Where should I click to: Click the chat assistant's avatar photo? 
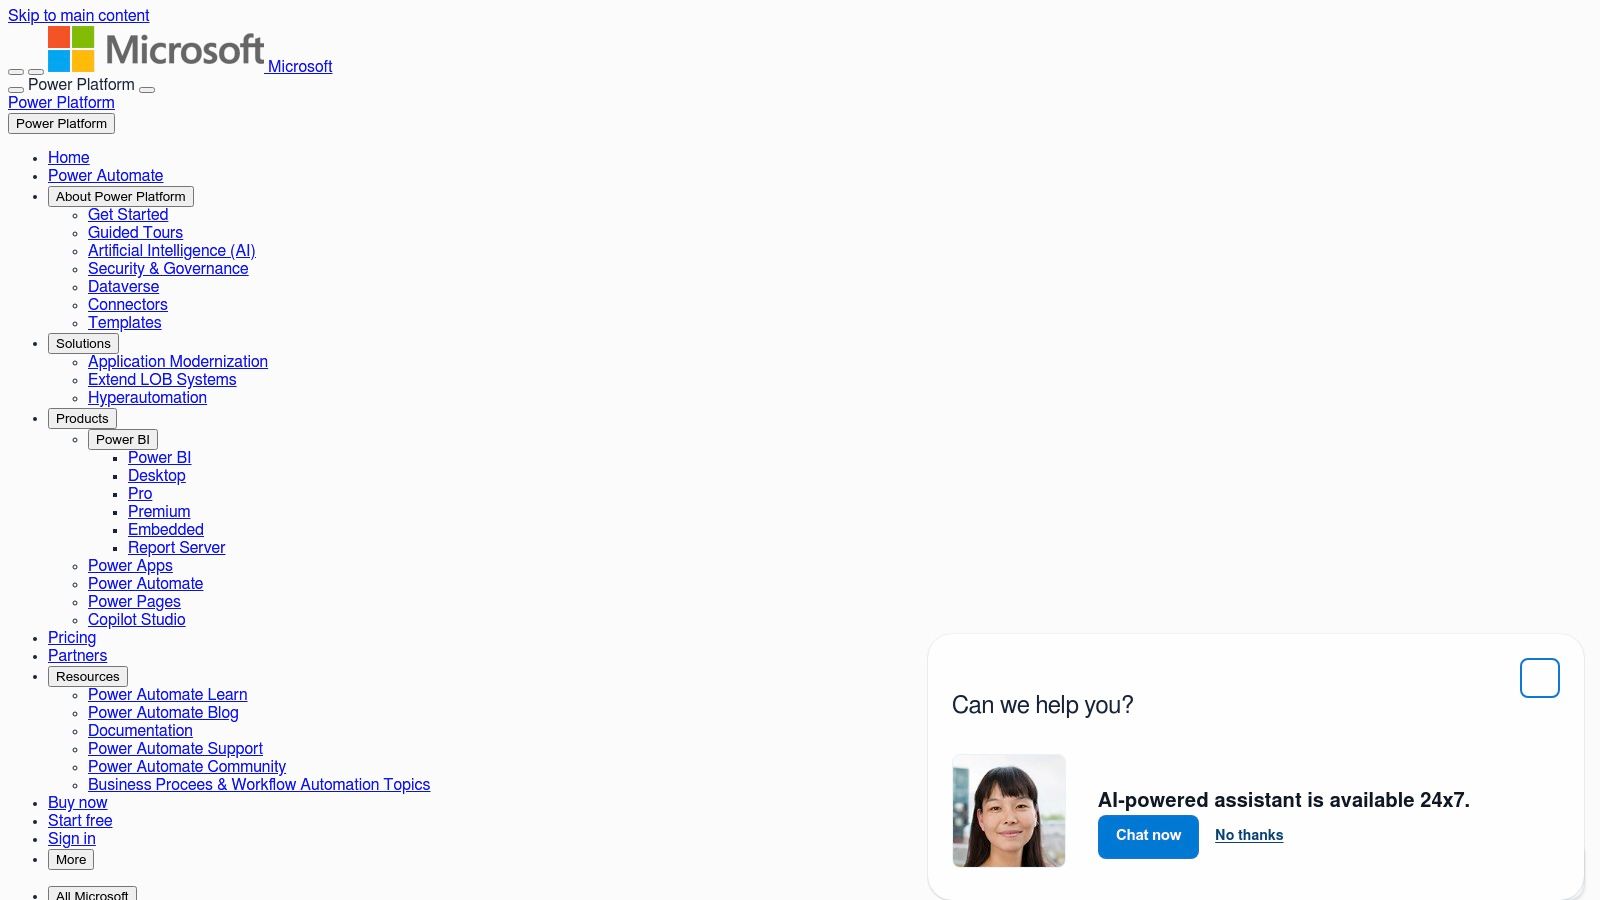pos(1009,811)
